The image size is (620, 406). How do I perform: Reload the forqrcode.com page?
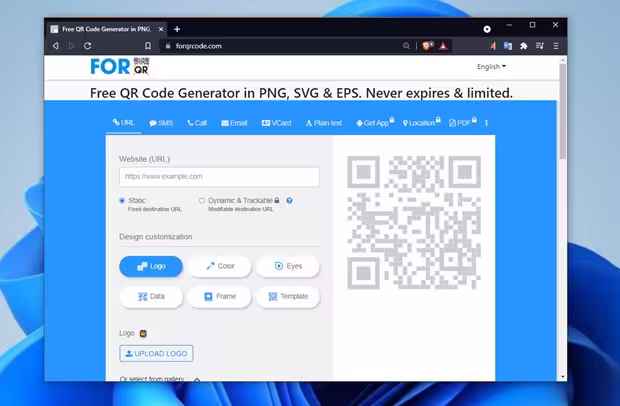(88, 46)
